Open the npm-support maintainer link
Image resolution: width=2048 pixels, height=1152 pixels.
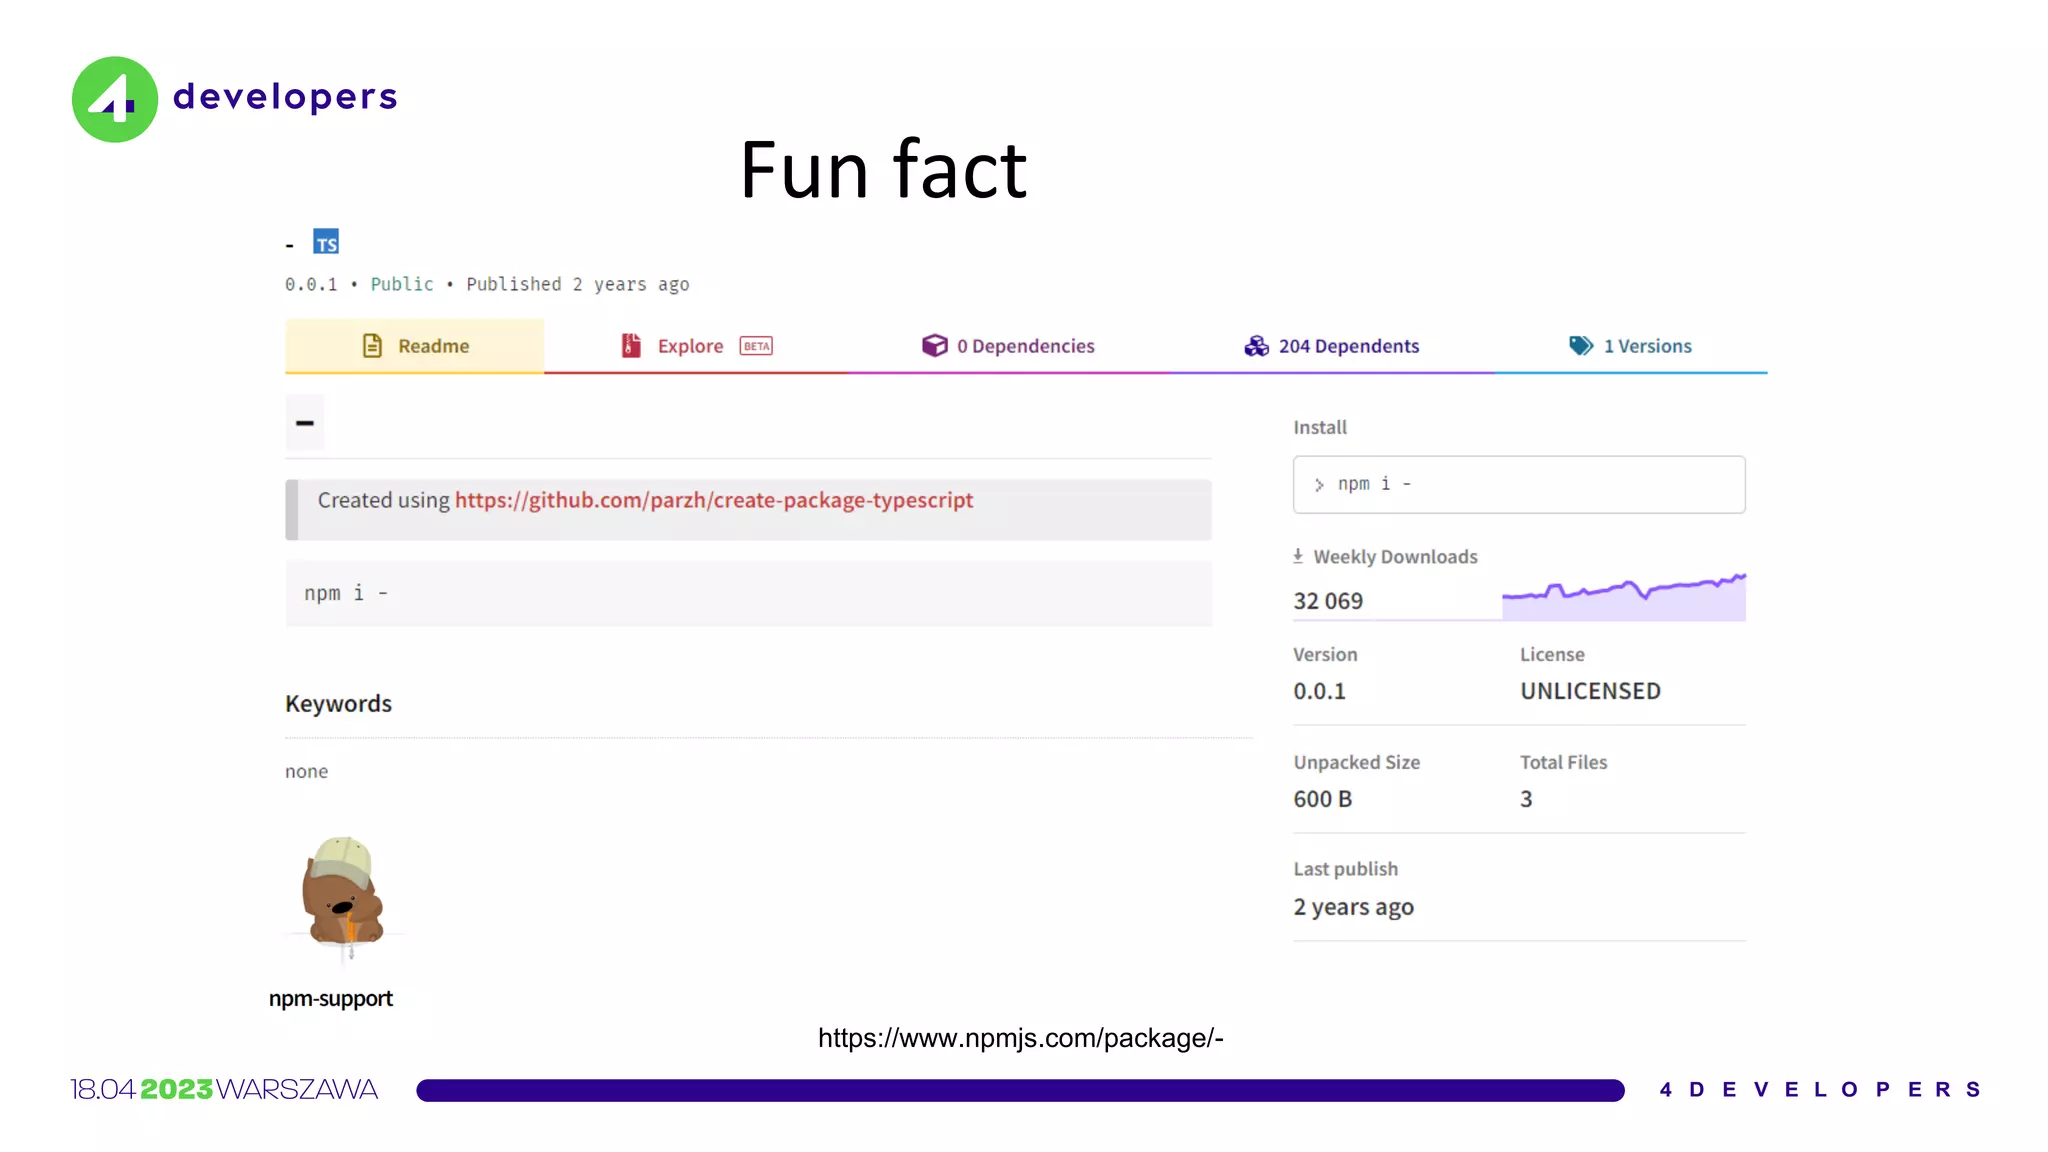[x=331, y=999]
